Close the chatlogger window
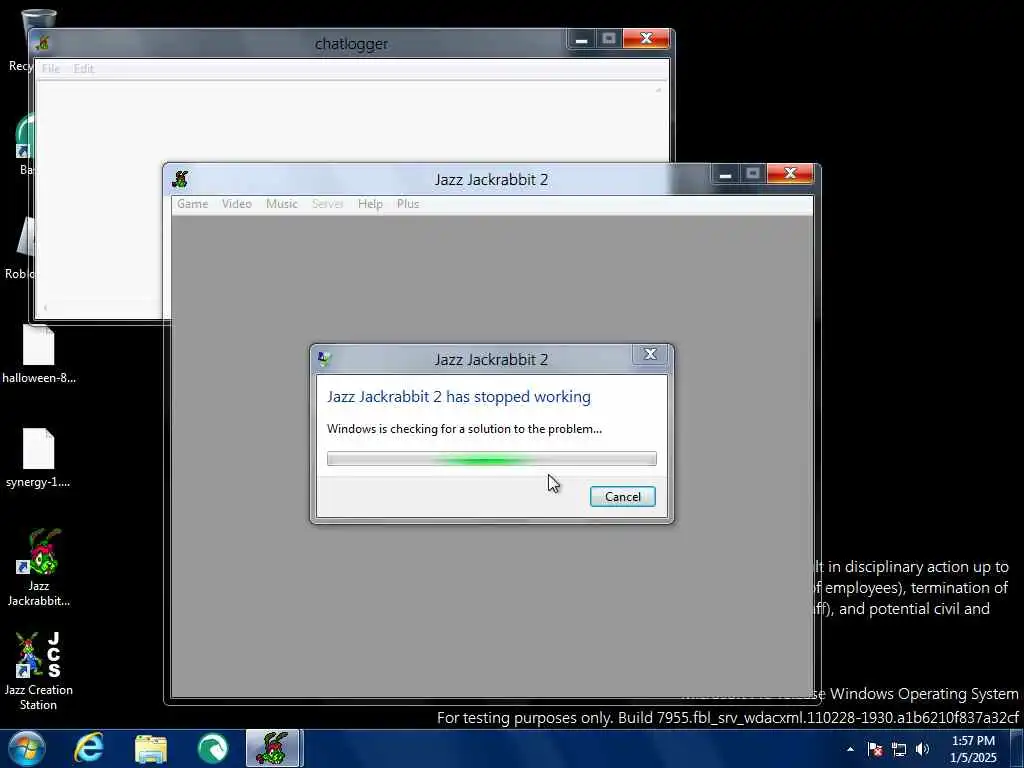Screen dimensions: 1024x768 click(x=646, y=39)
